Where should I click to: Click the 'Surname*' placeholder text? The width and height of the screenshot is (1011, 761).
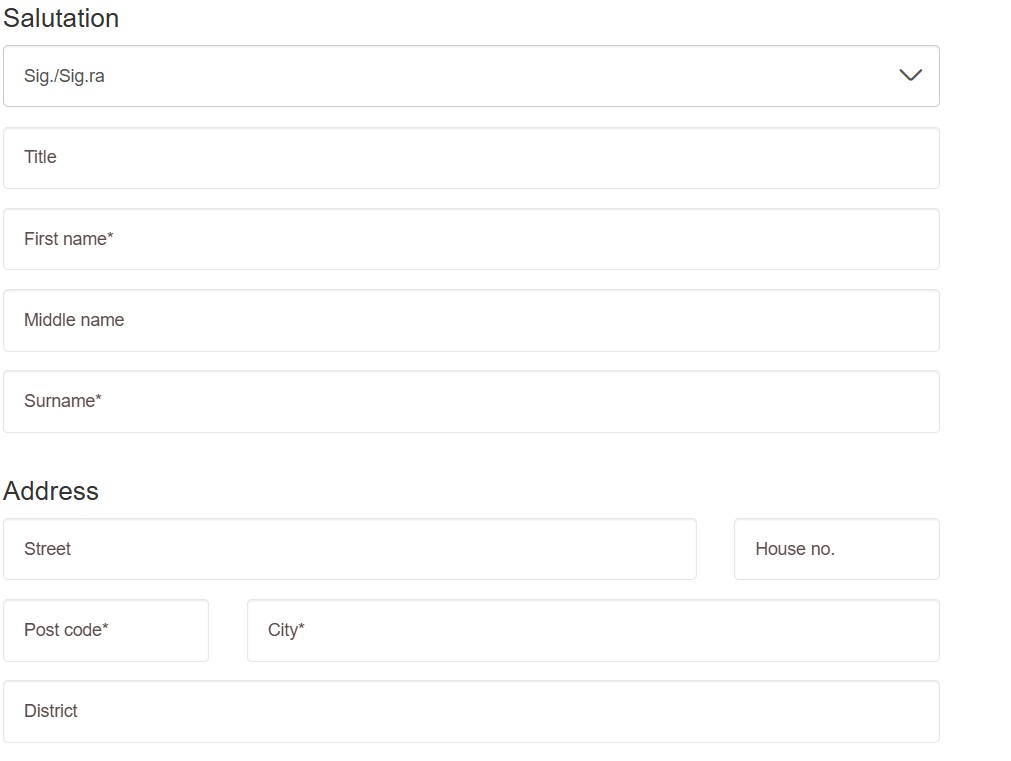[63, 401]
